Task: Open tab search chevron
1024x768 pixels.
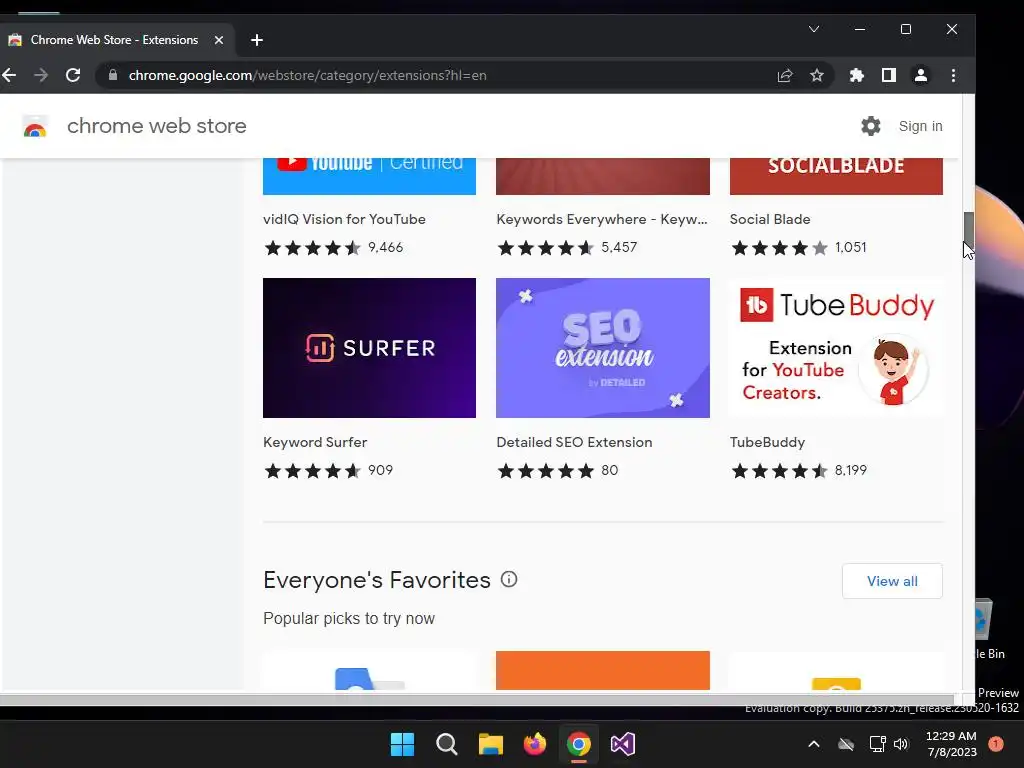Action: (x=814, y=29)
